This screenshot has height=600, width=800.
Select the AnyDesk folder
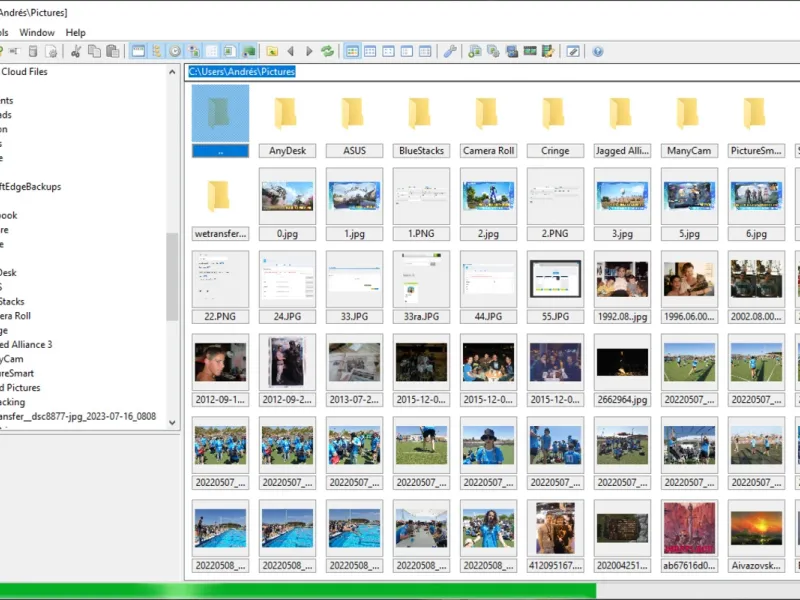tap(287, 121)
